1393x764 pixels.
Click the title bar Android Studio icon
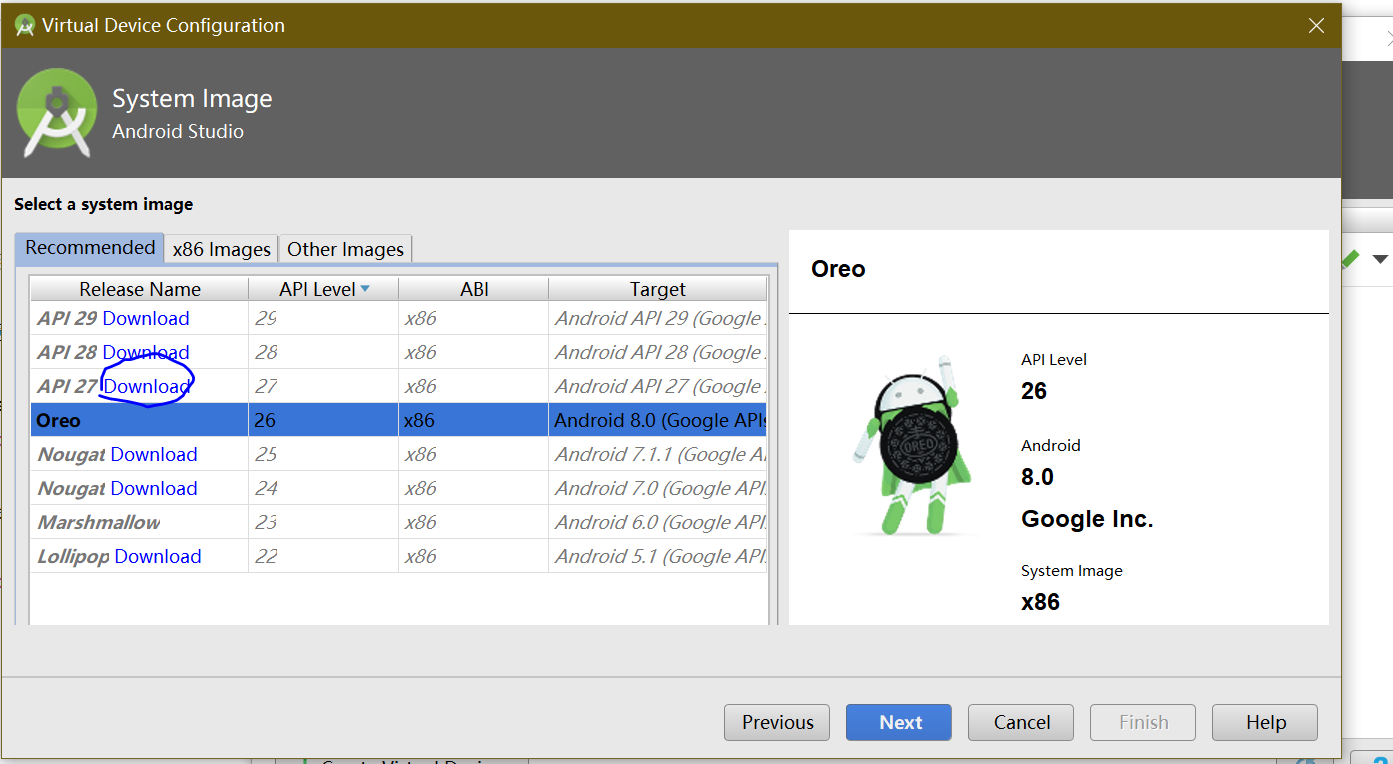[x=25, y=26]
